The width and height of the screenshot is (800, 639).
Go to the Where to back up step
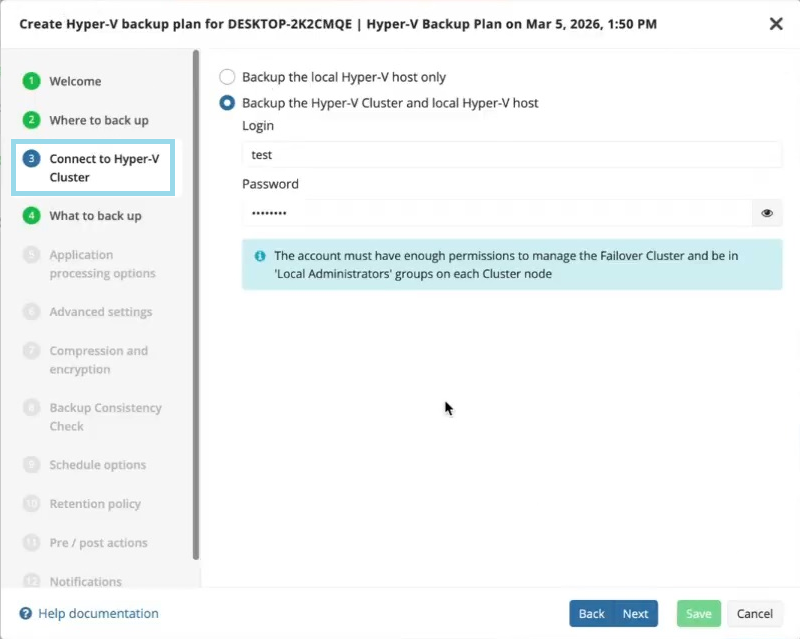[98, 120]
